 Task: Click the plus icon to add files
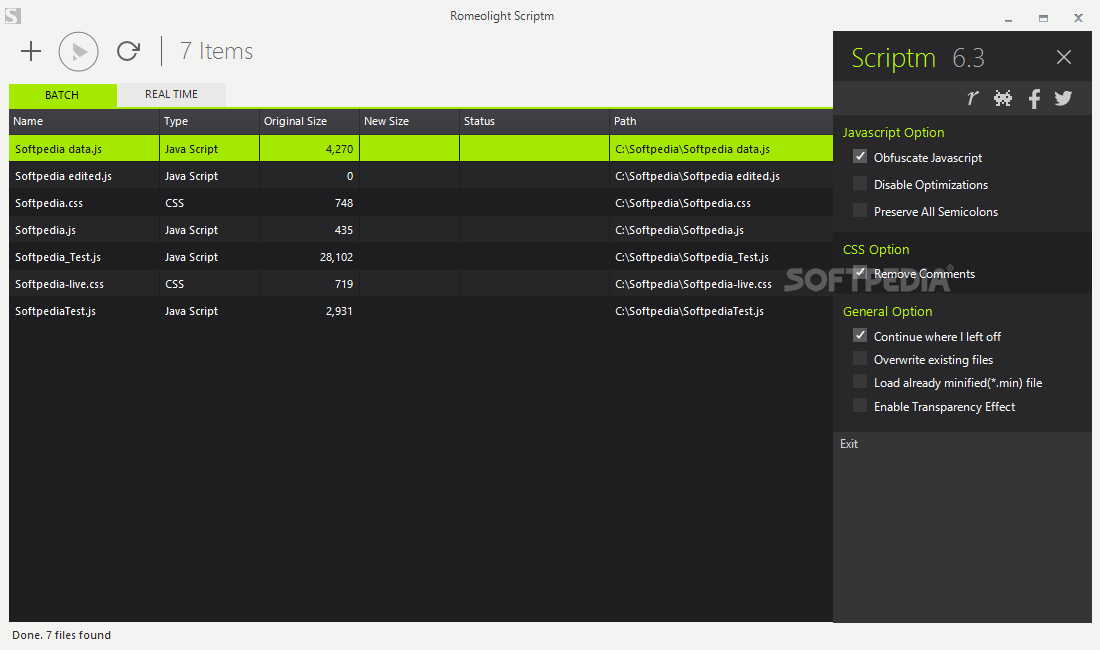pos(31,51)
